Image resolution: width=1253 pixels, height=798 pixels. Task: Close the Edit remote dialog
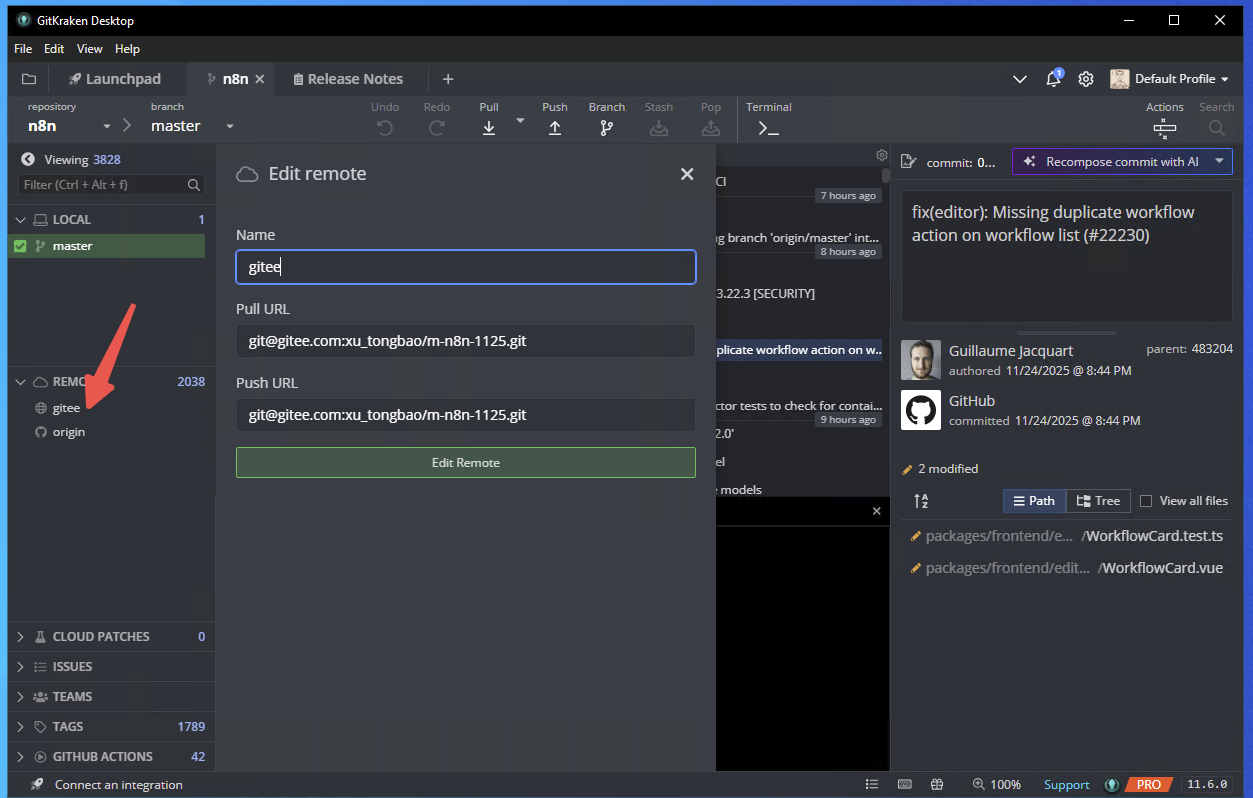click(x=687, y=174)
